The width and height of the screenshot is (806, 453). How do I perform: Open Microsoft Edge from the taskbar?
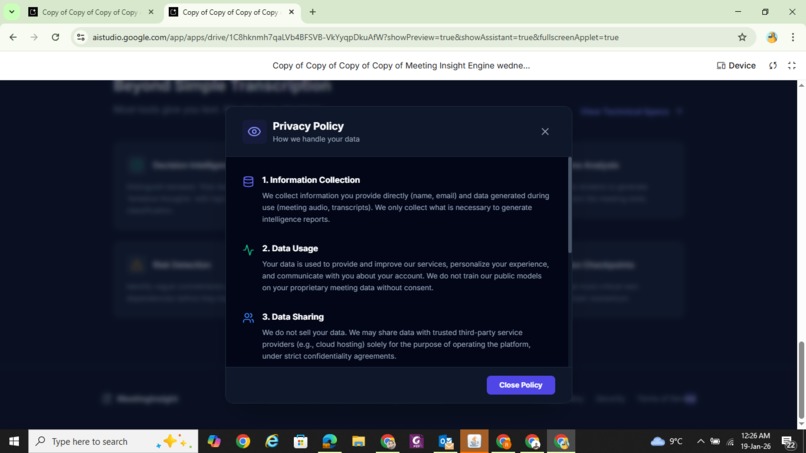[x=329, y=441]
